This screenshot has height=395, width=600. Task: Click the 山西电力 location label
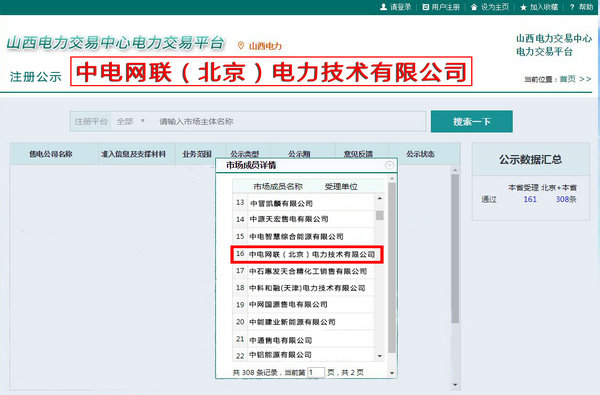pyautogui.click(x=265, y=46)
